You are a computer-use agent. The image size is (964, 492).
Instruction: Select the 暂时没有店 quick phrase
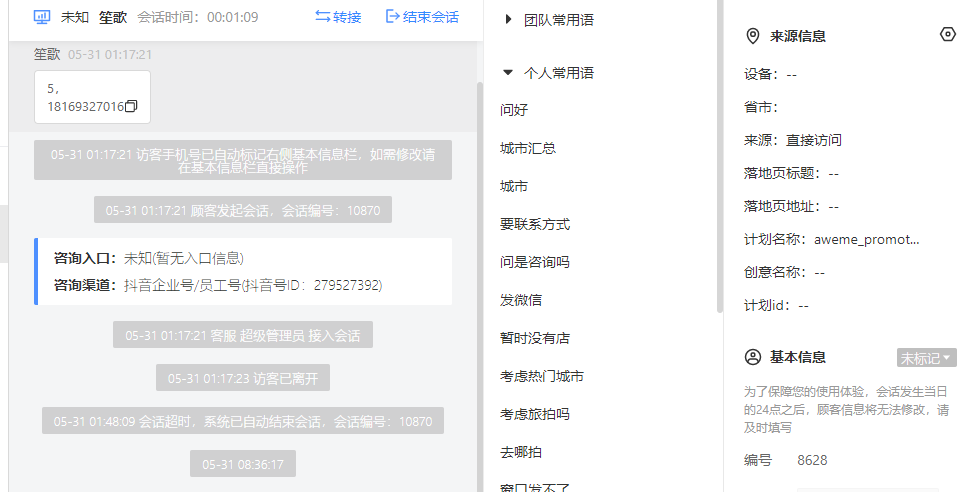pos(535,338)
